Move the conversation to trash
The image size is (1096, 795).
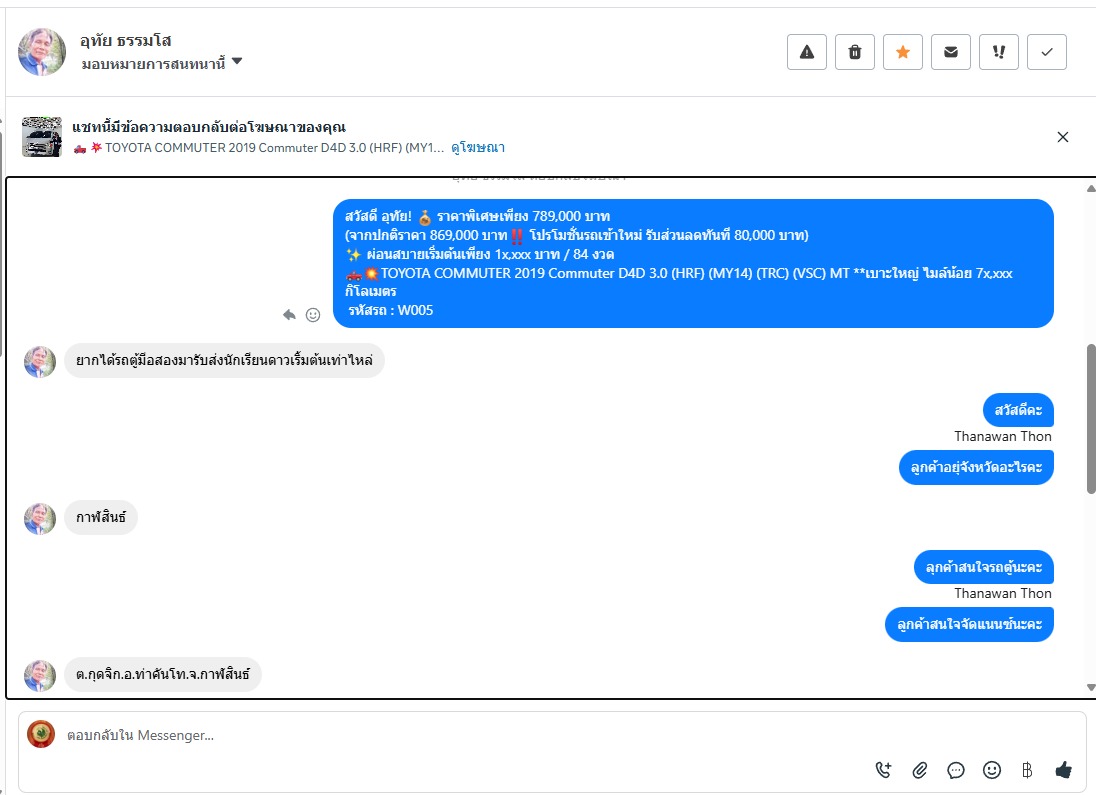tap(855, 52)
